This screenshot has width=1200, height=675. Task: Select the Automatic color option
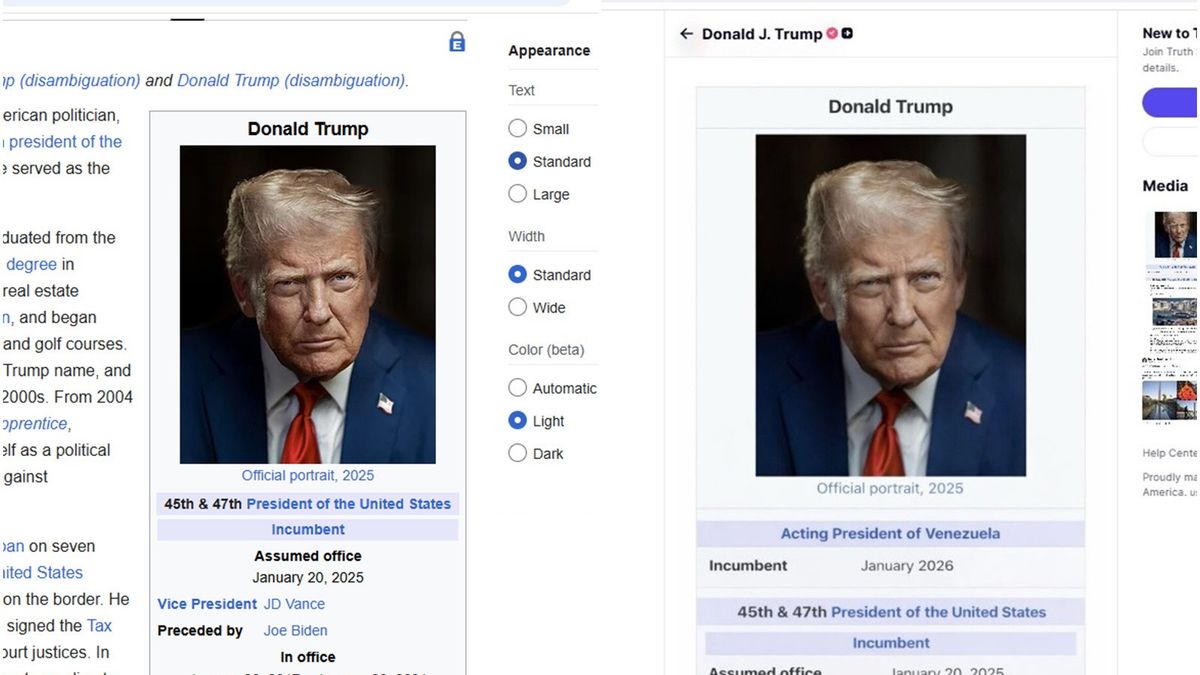[x=517, y=388]
